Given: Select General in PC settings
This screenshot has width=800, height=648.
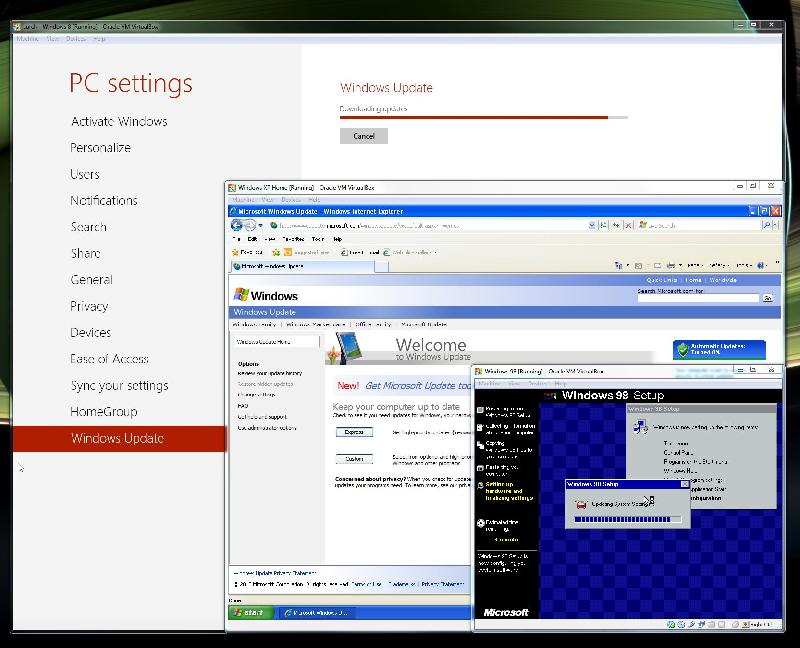Looking at the screenshot, I should click(92, 280).
